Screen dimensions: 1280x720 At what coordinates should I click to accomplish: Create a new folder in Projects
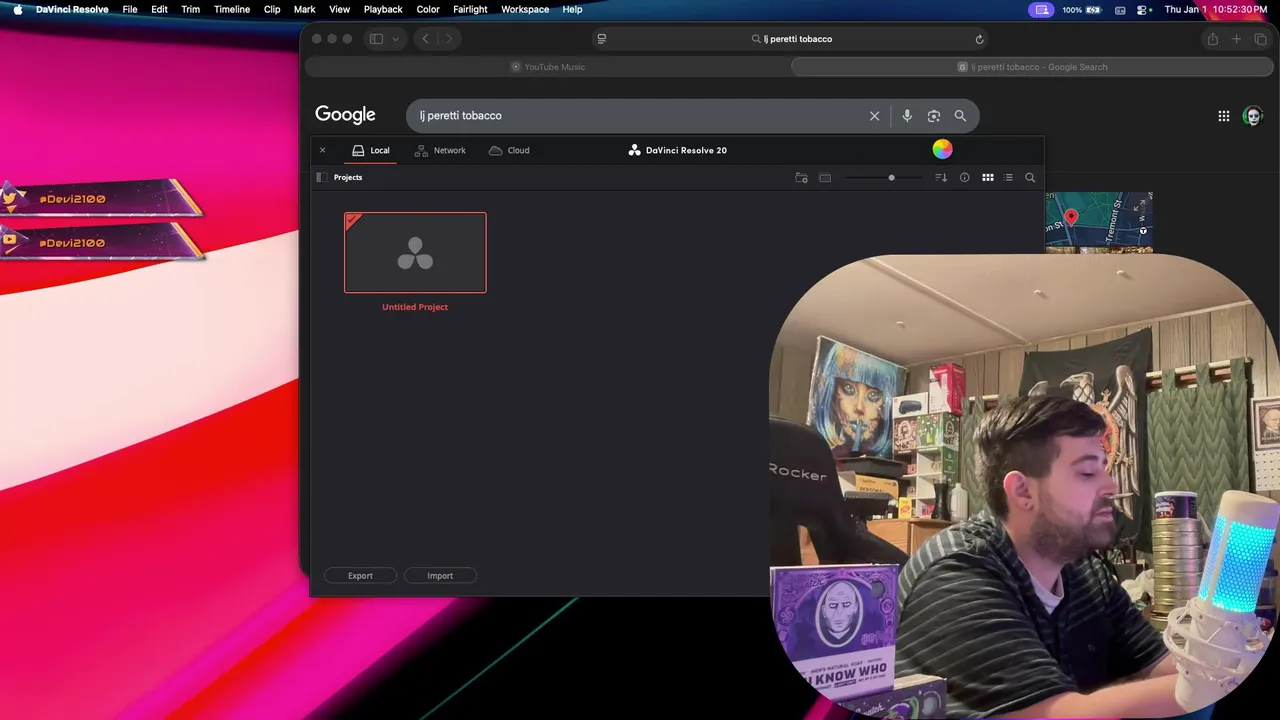801,177
